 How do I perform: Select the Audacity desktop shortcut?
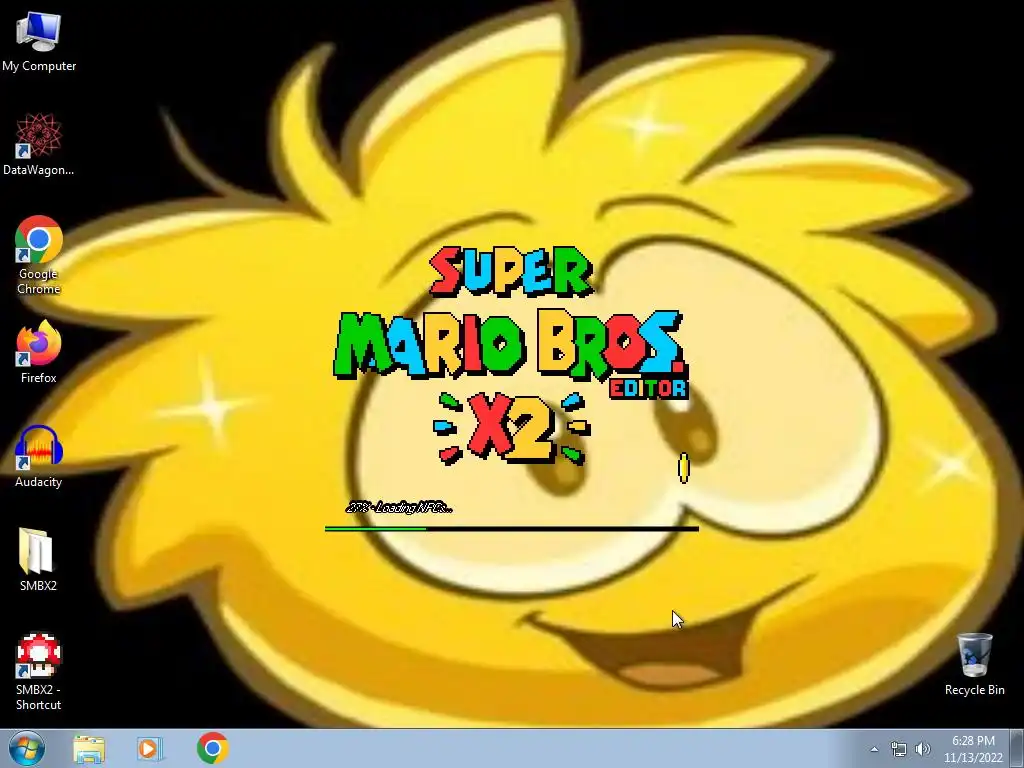coord(39,456)
